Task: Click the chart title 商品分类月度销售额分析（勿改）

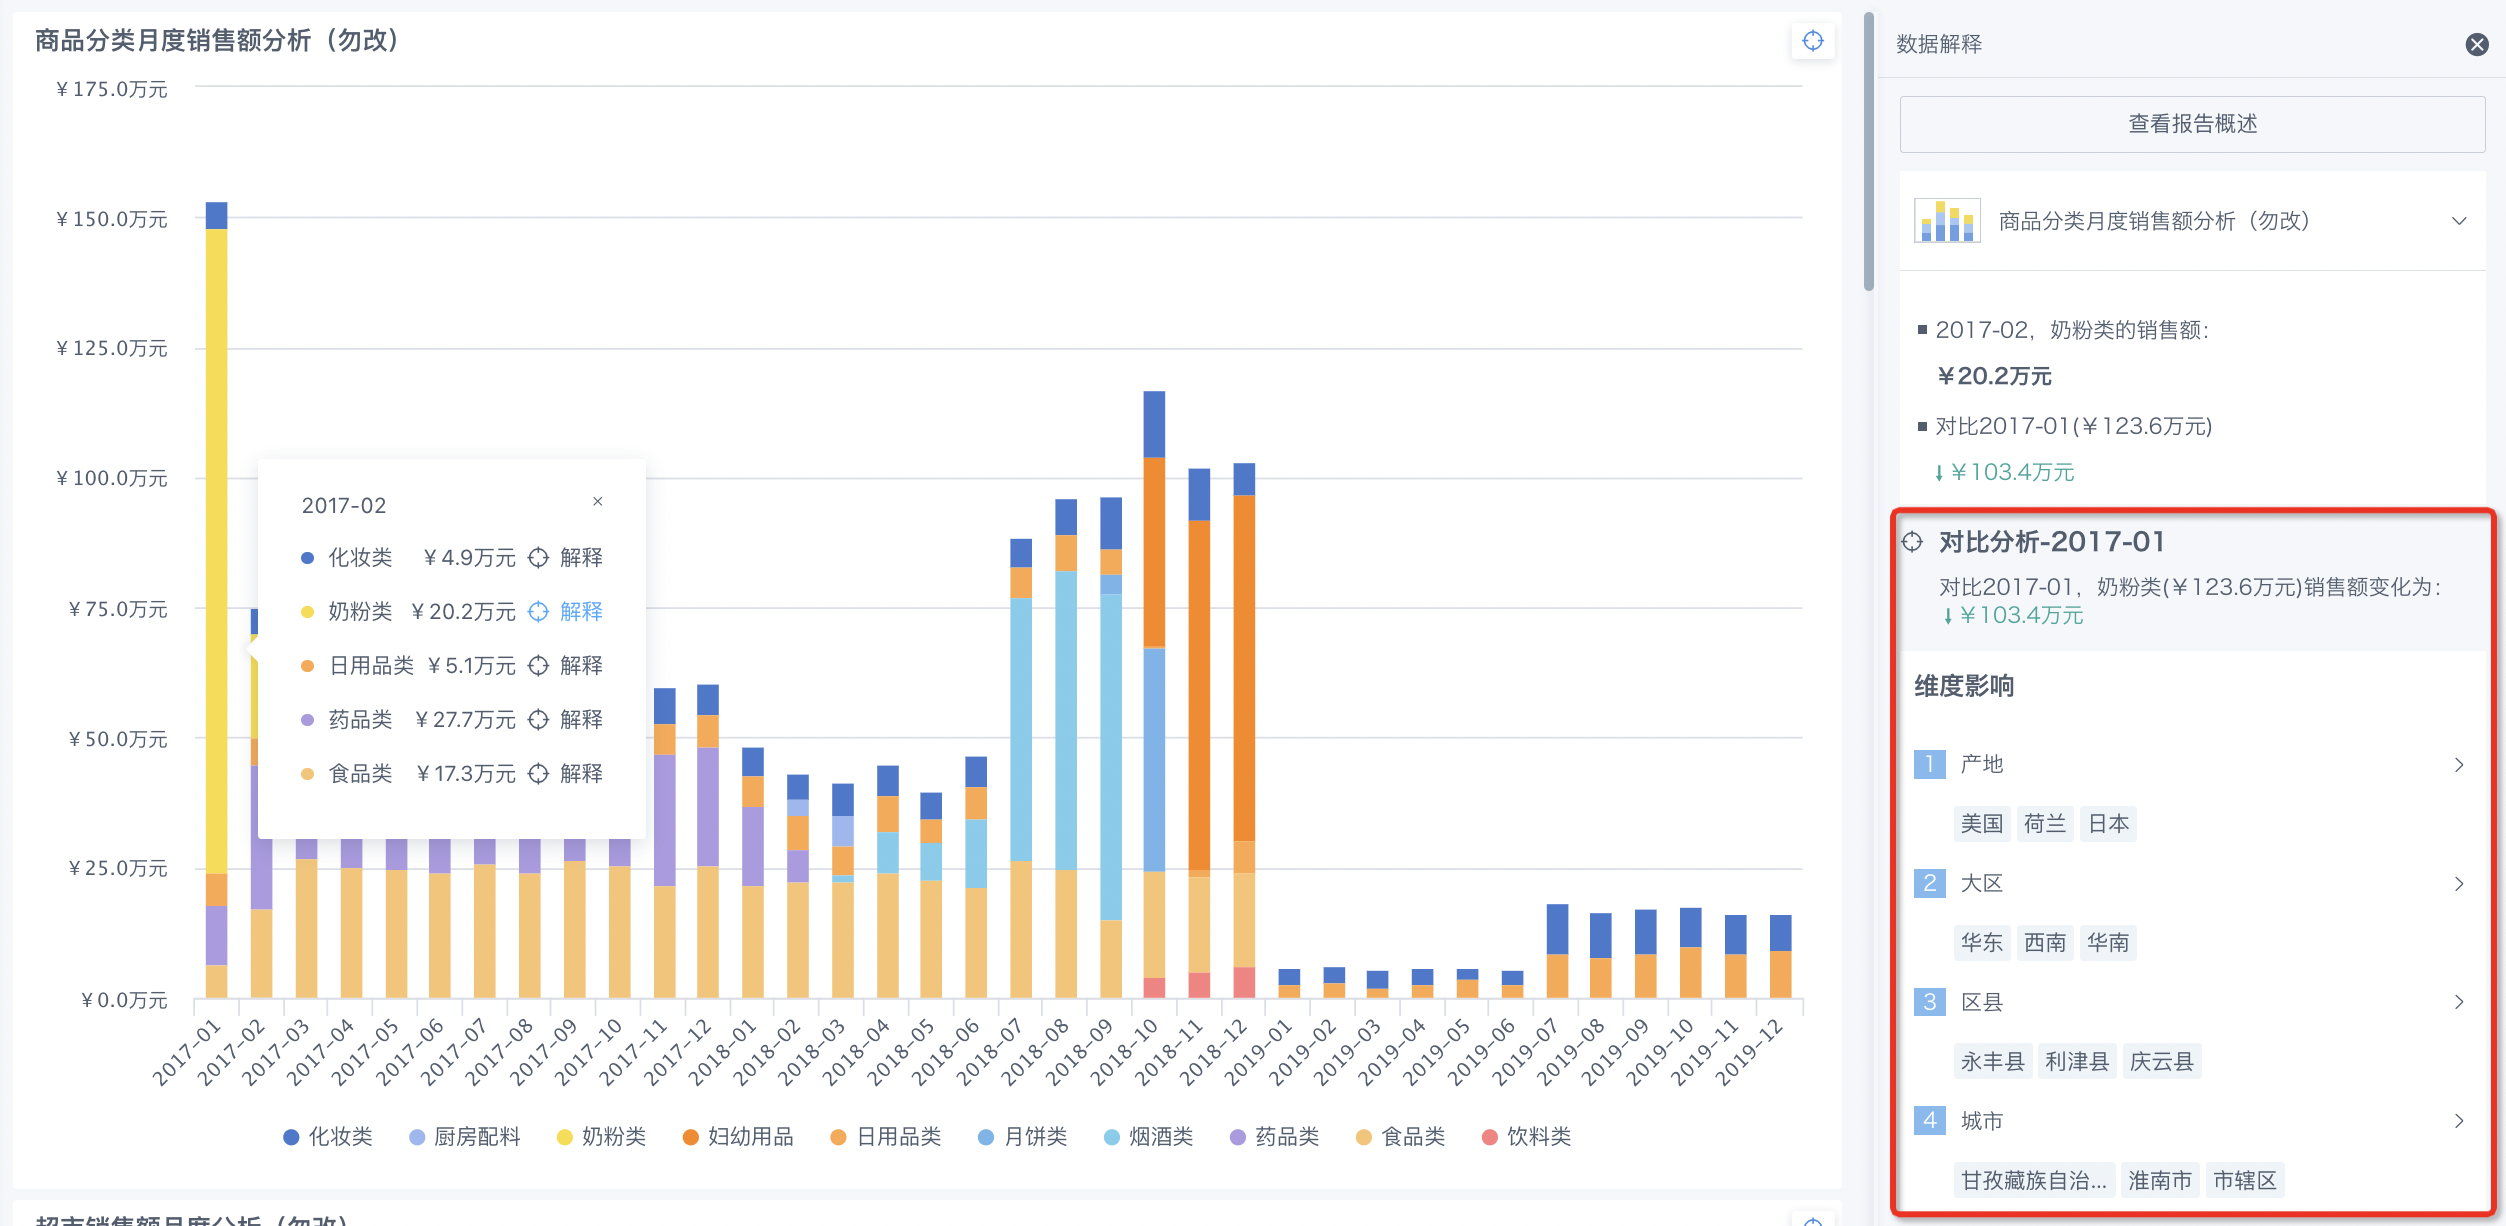Action: click(x=218, y=41)
